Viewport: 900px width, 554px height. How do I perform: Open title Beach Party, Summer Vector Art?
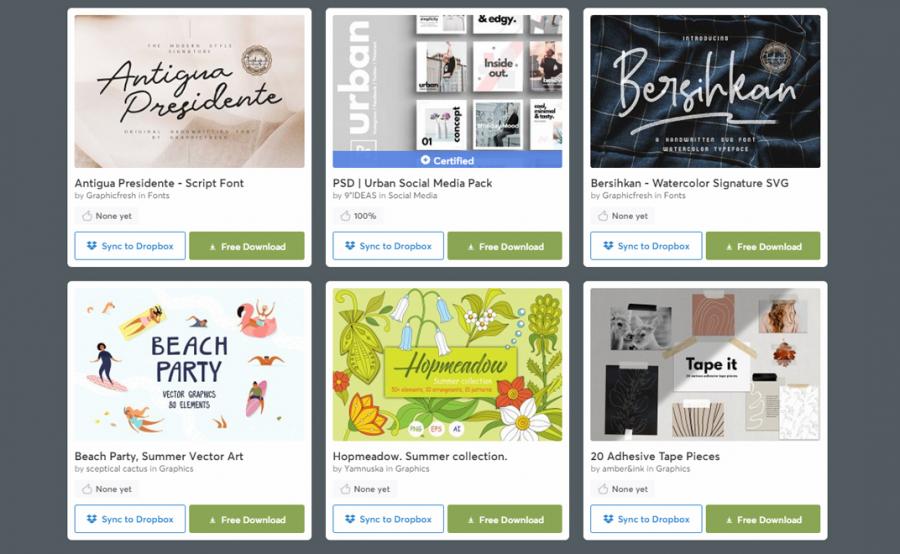[159, 456]
